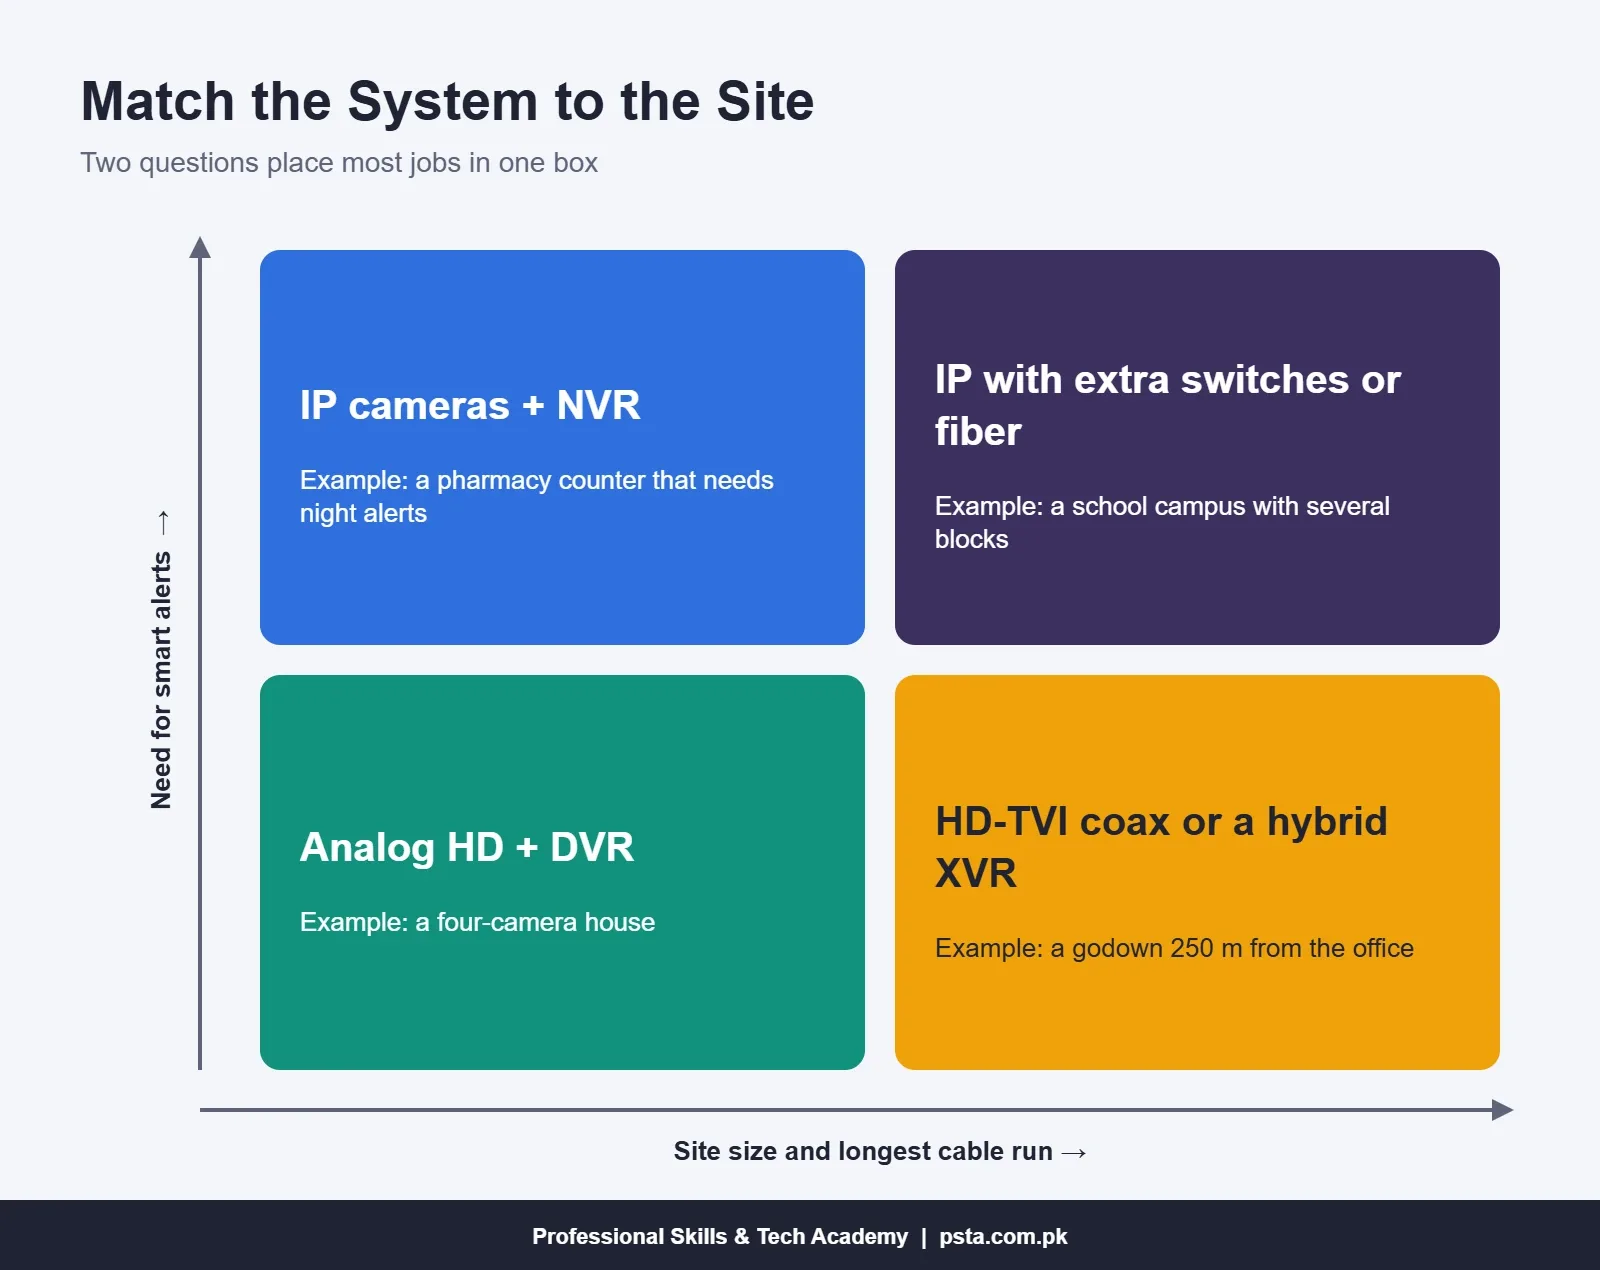Viewport: 1600px width, 1270px height.
Task: Click the 'Site size and longest cable run' label
Action: (x=880, y=1151)
